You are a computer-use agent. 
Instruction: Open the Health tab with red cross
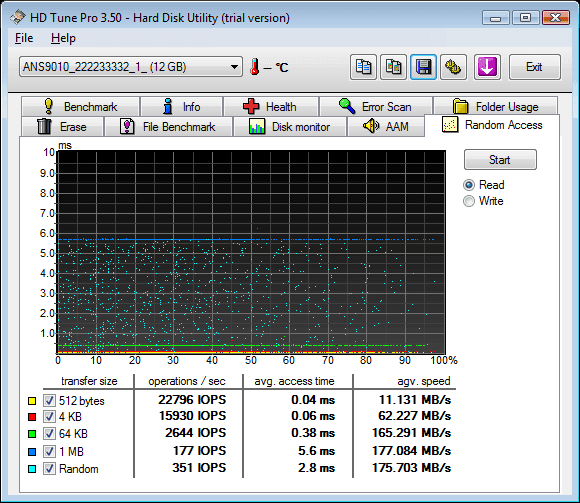[271, 107]
